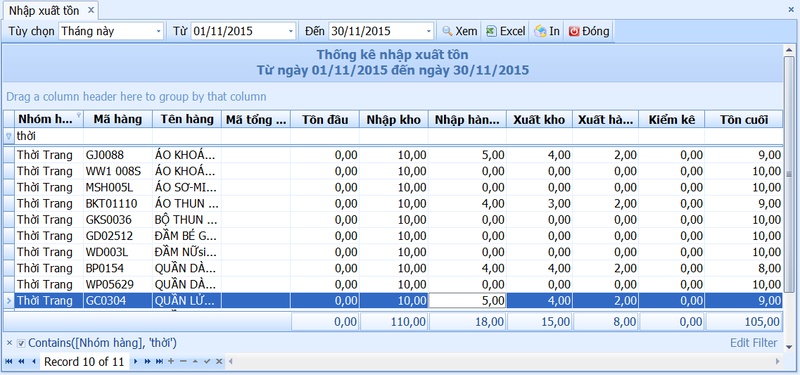This screenshot has height=375, width=800.
Task: Open the Từ date picker dropdown
Action: click(x=291, y=31)
